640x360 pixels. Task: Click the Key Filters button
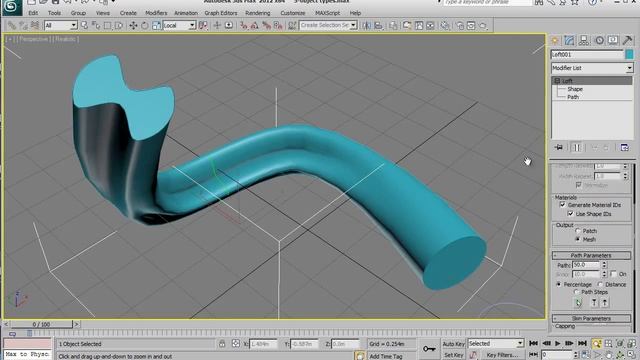[502, 355]
